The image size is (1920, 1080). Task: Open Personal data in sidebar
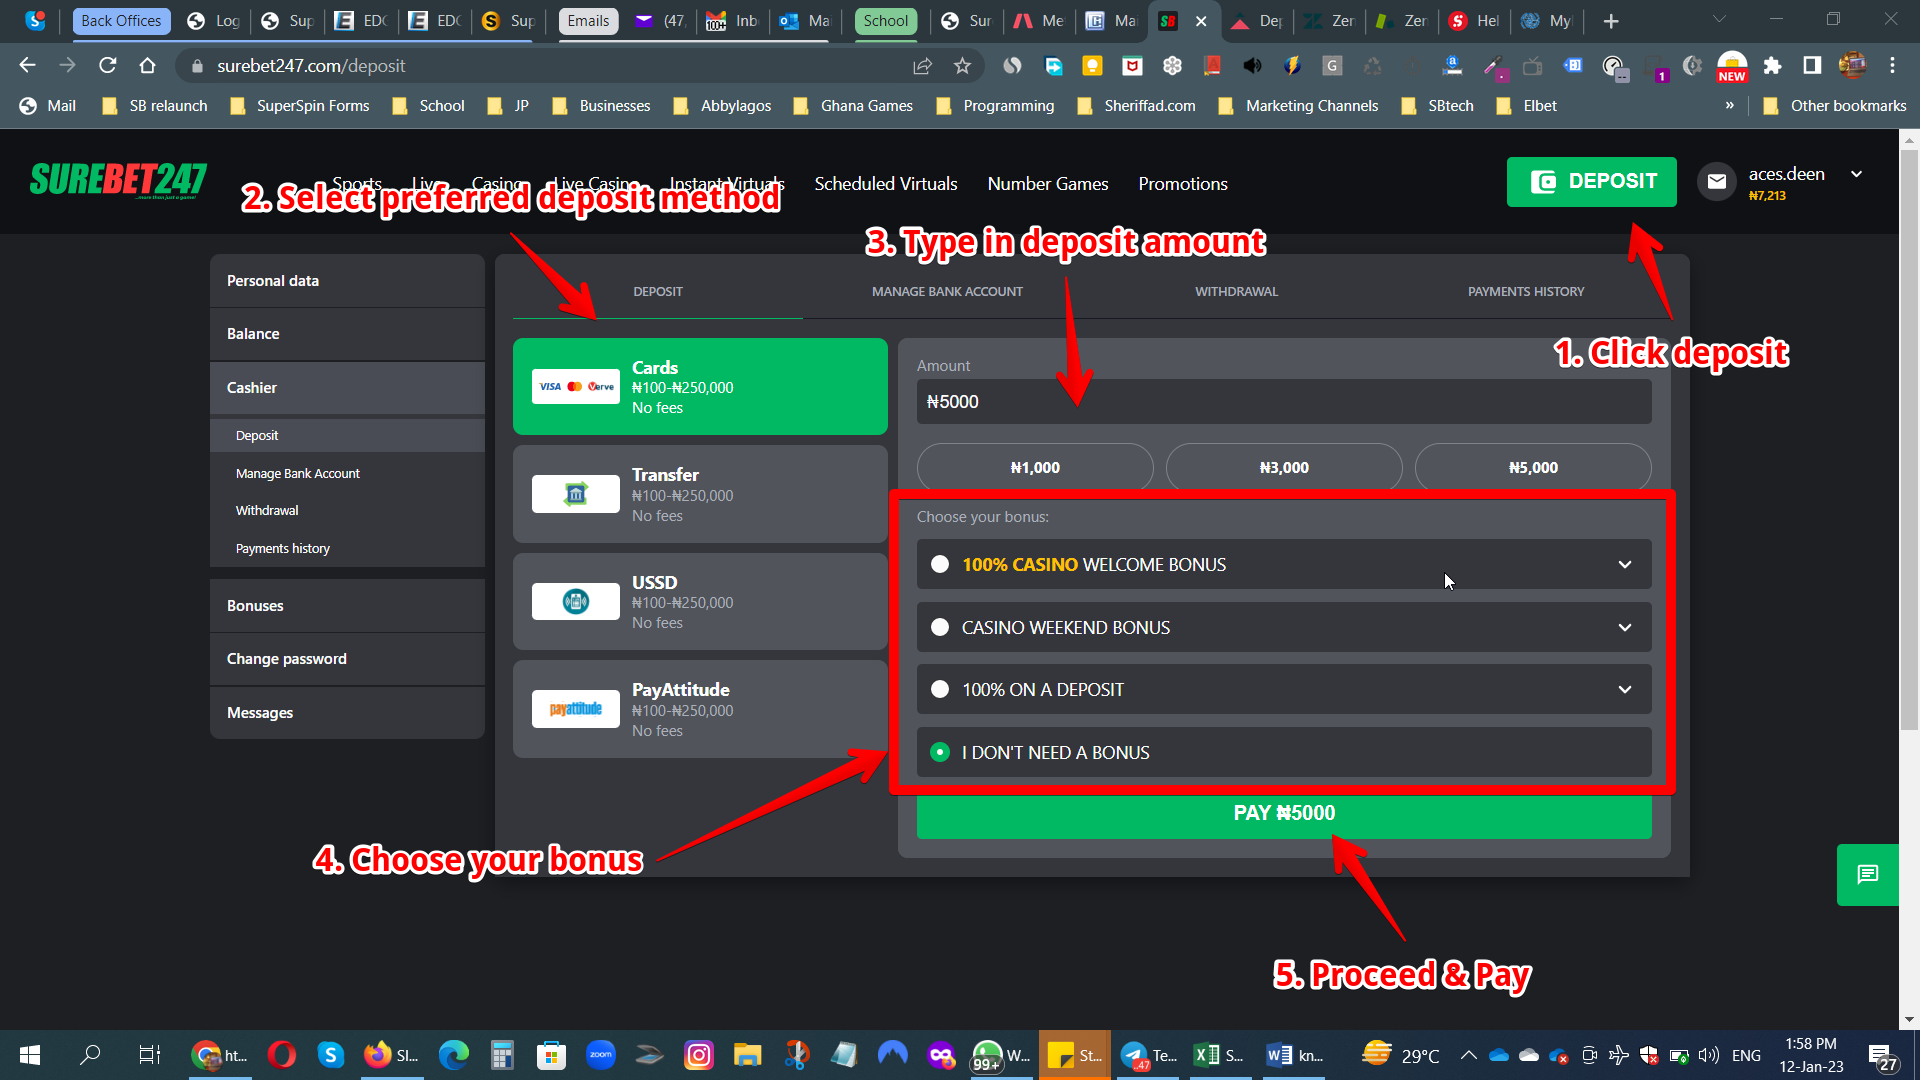click(347, 281)
